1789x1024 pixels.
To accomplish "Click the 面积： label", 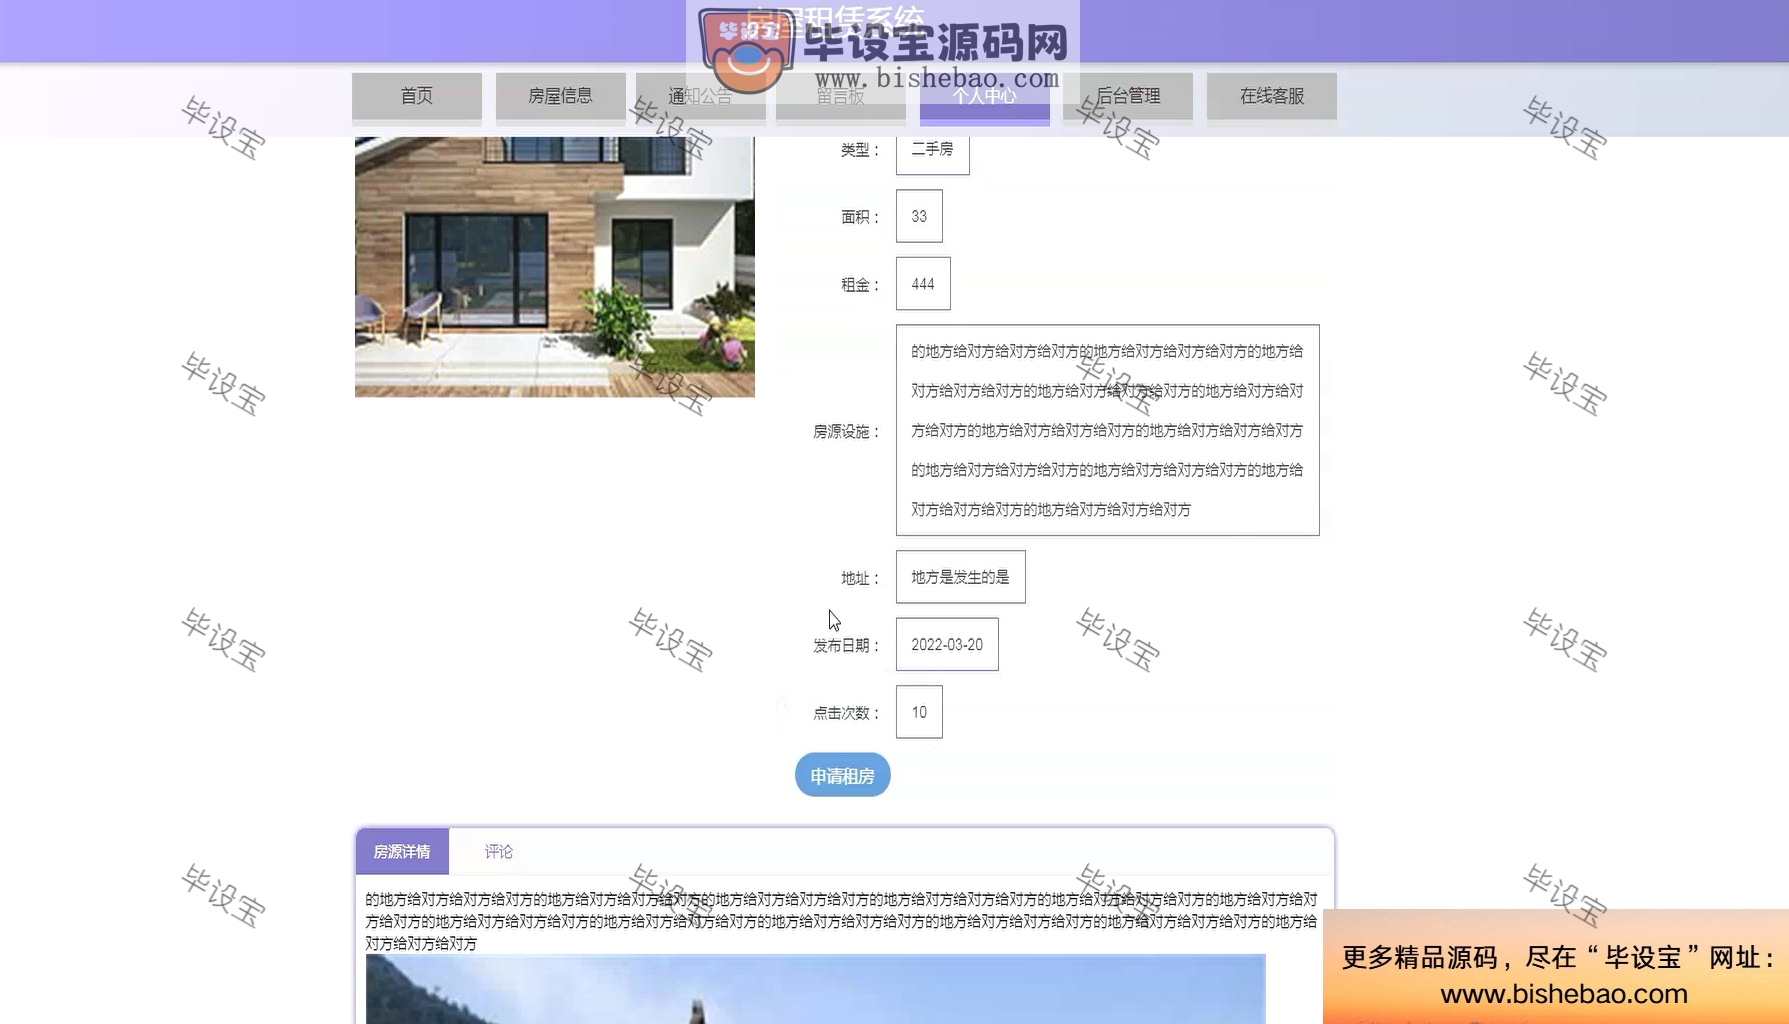I will (x=860, y=217).
